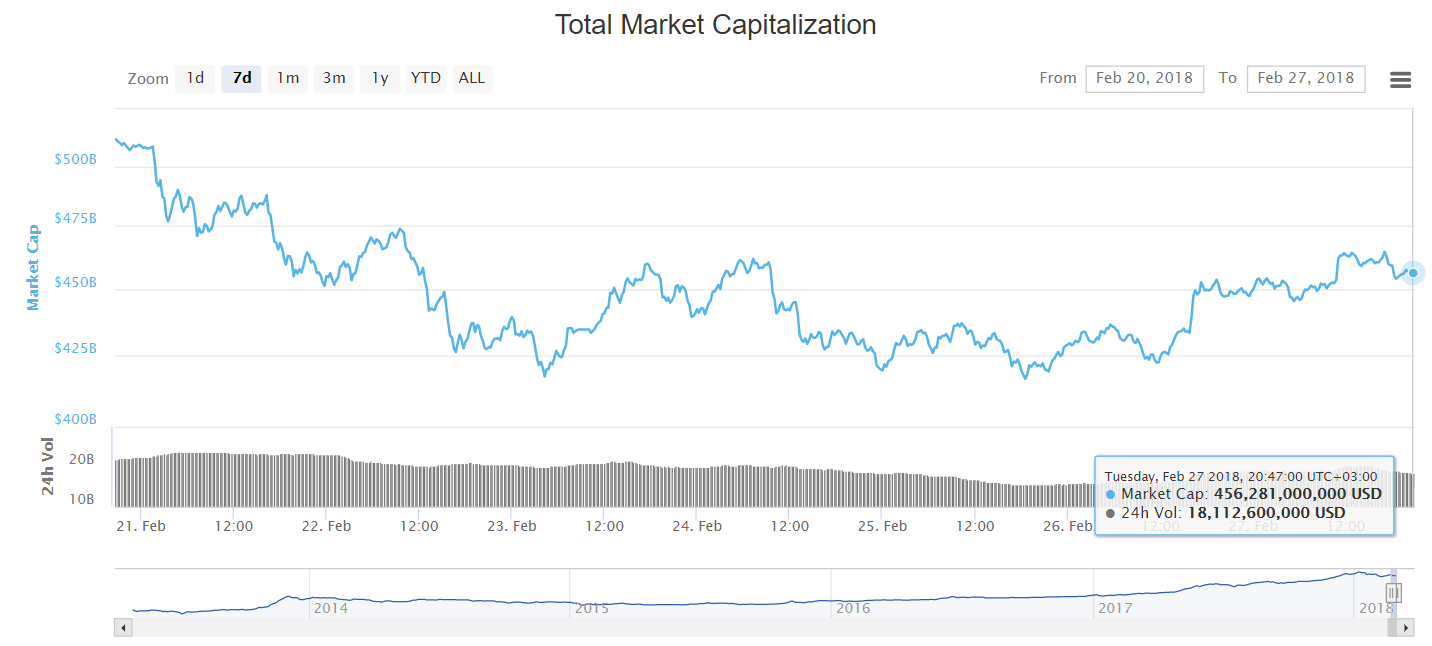
Task: Click the left arrow on the navigator scrollbar
Action: (x=123, y=627)
